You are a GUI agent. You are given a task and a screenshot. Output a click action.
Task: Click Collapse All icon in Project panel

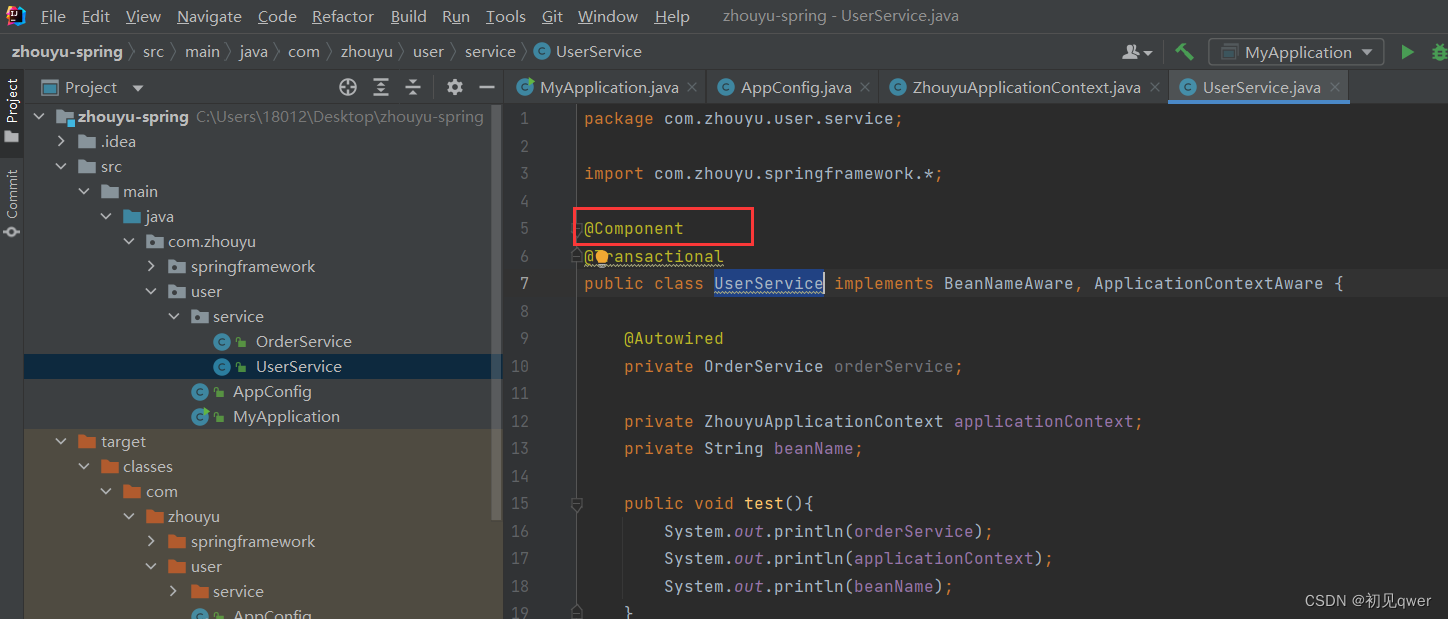pos(413,87)
